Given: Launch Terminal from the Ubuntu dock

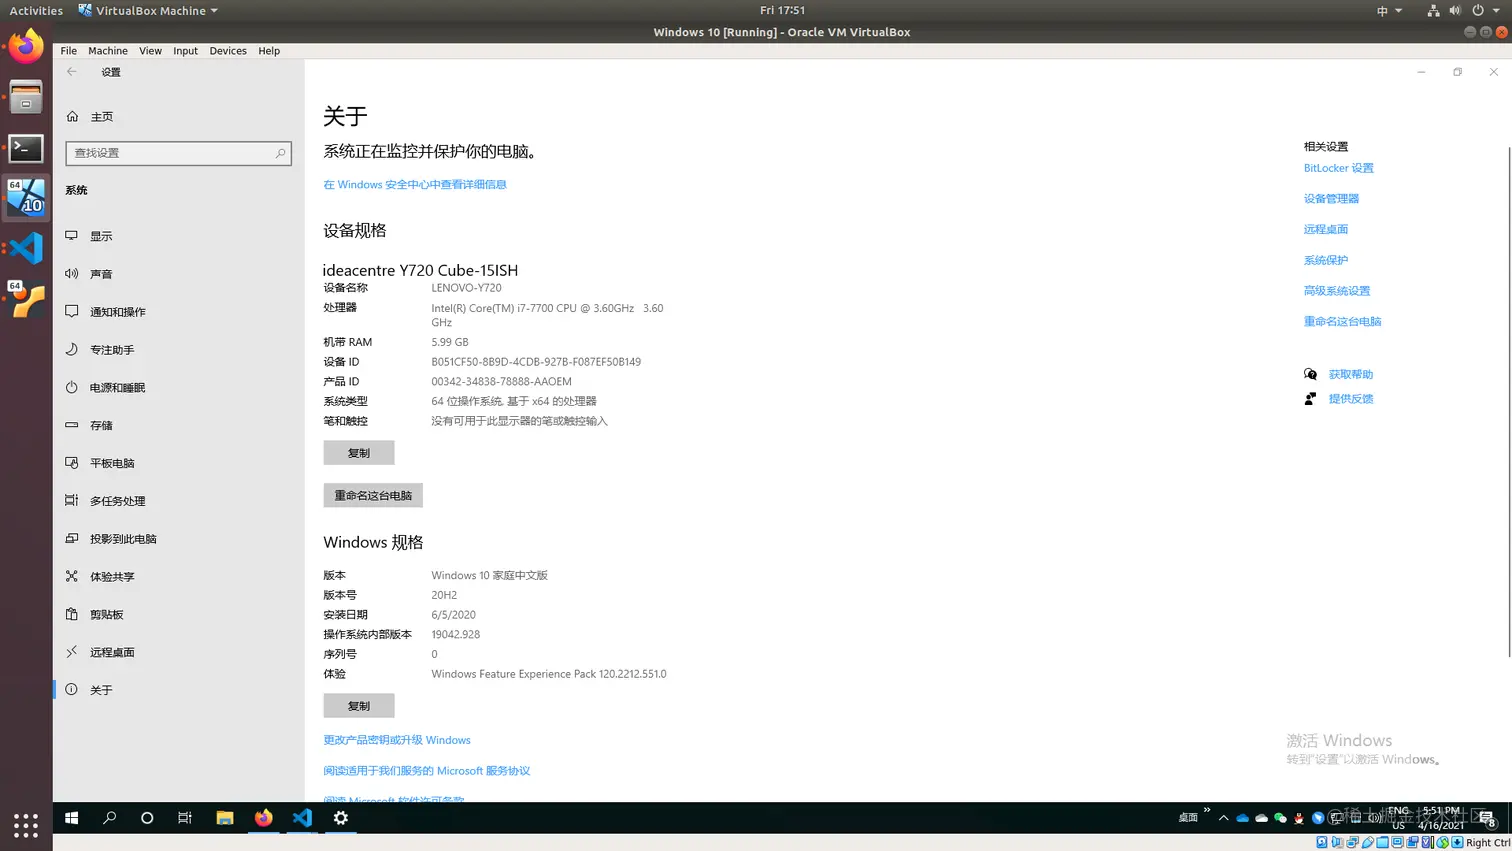Looking at the screenshot, I should [x=26, y=149].
